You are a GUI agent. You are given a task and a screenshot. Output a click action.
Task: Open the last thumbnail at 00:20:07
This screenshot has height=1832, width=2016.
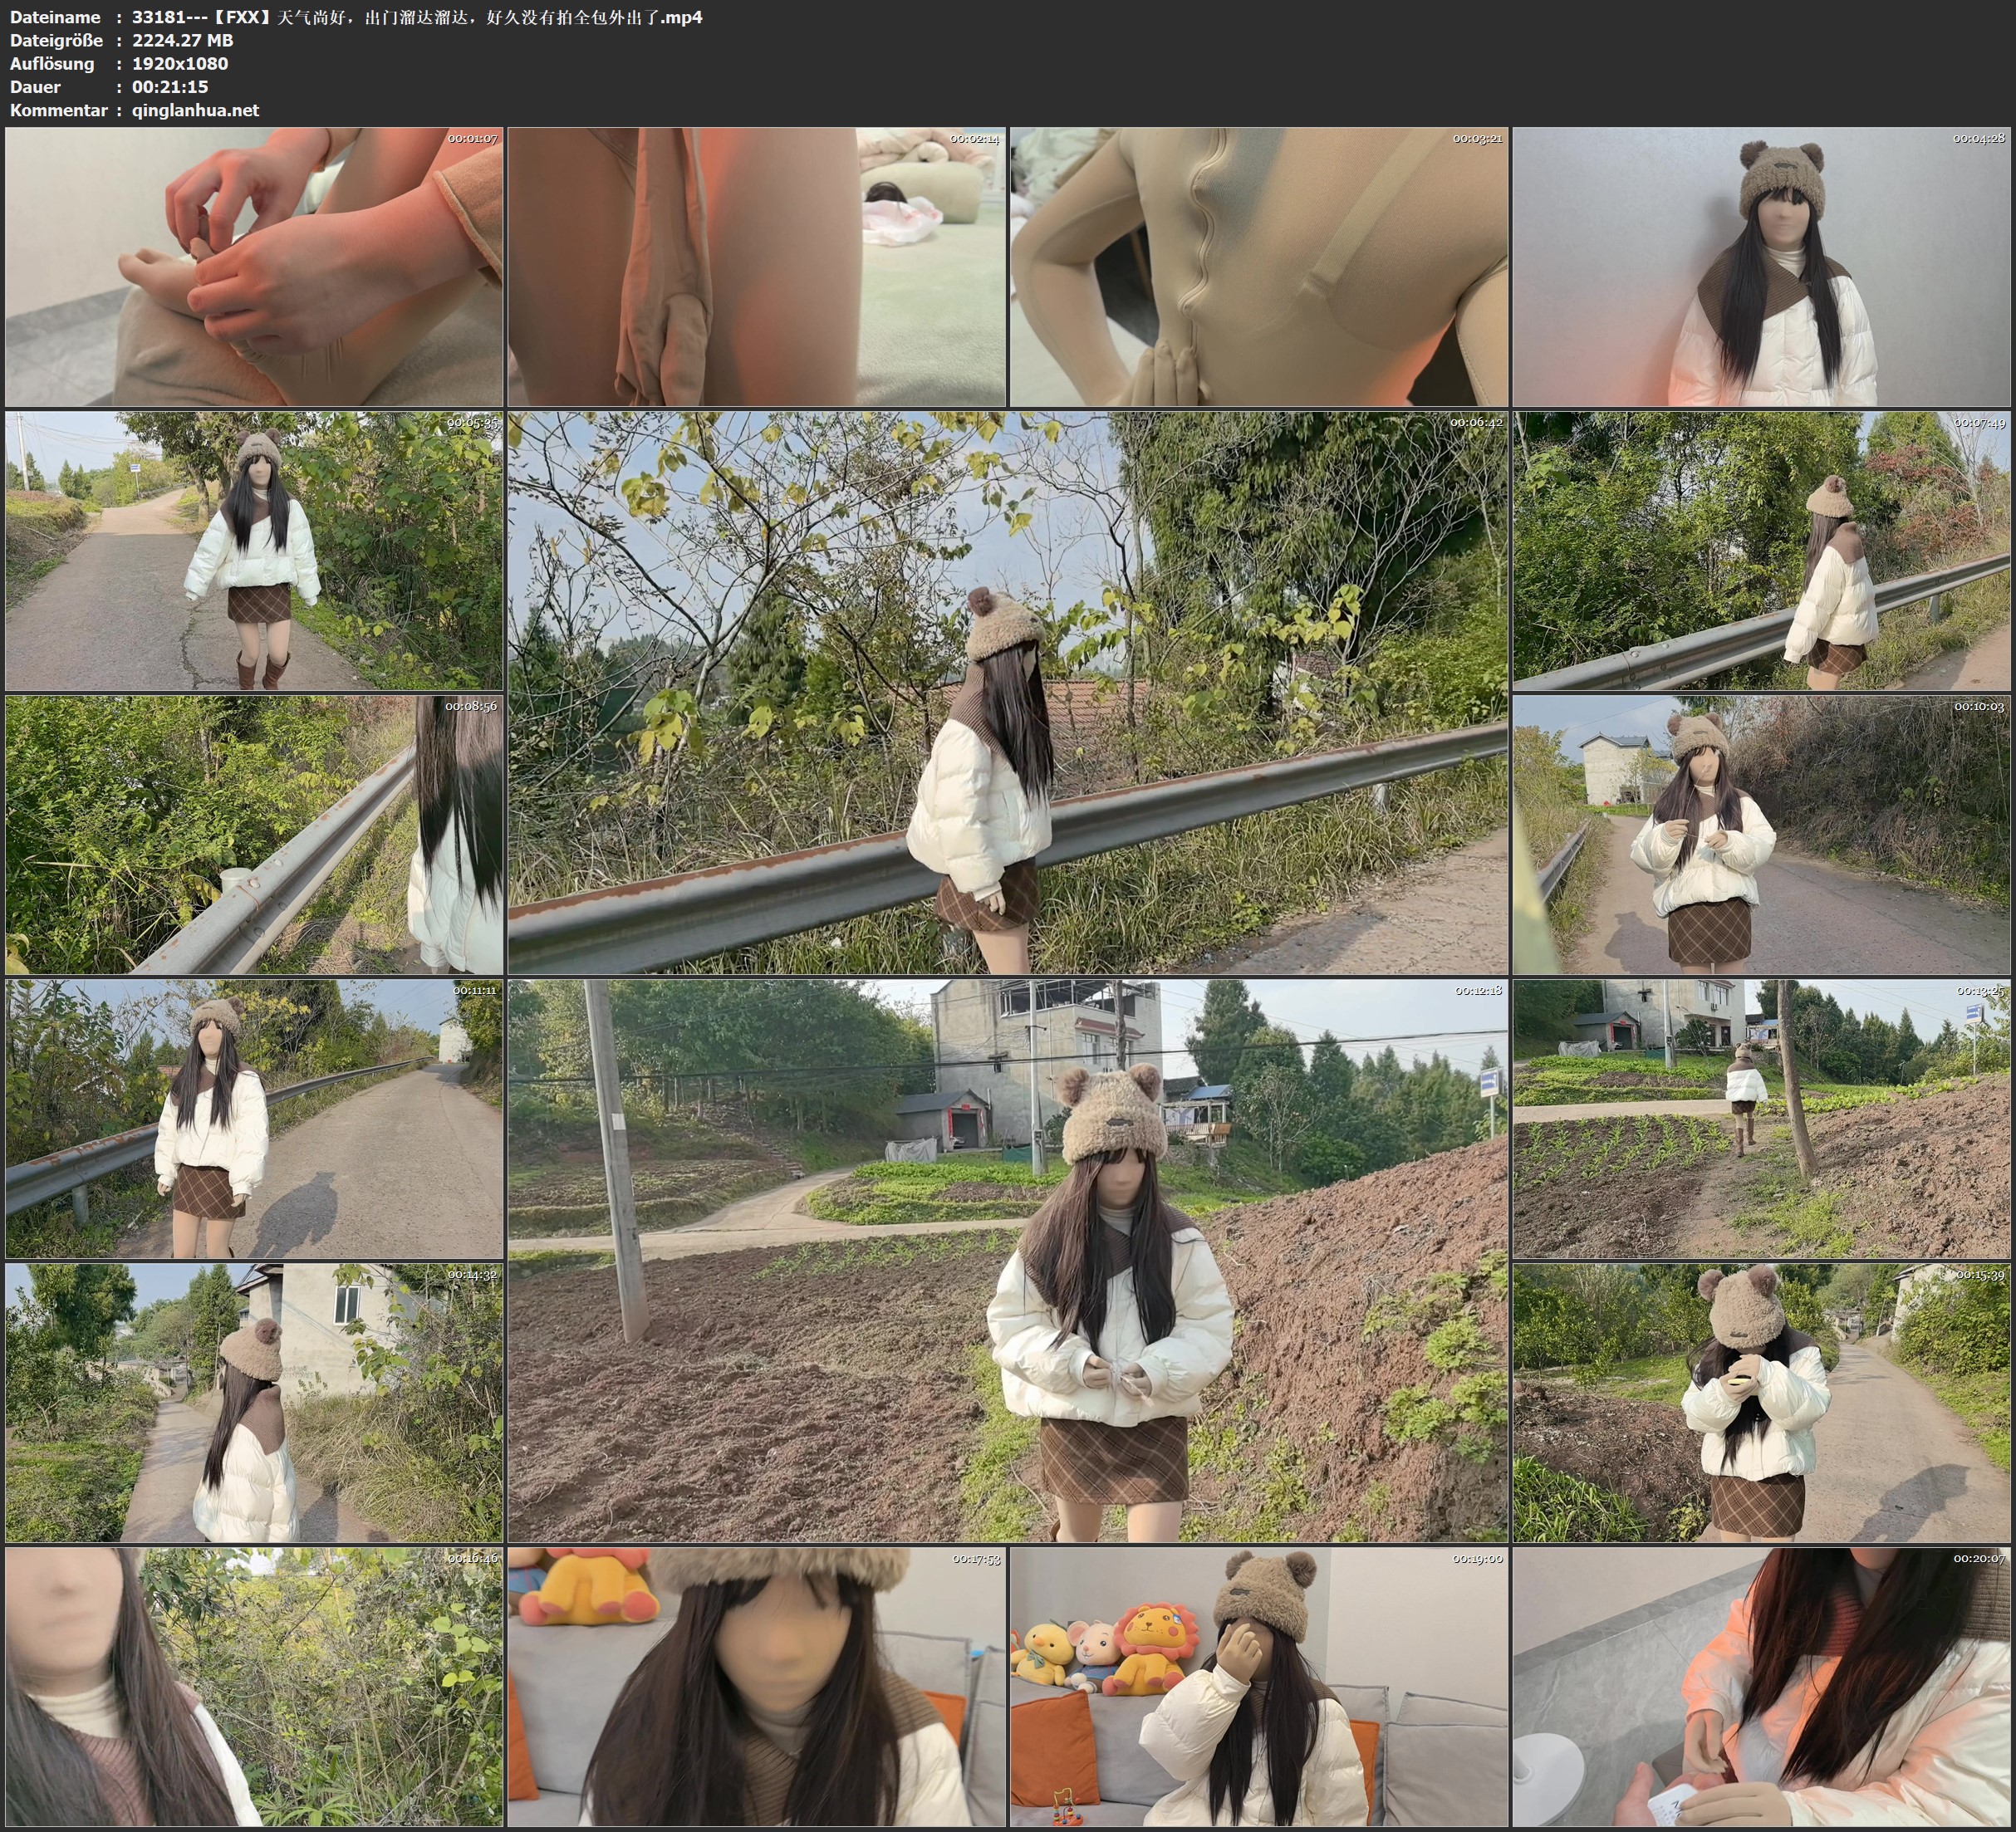point(1762,1686)
